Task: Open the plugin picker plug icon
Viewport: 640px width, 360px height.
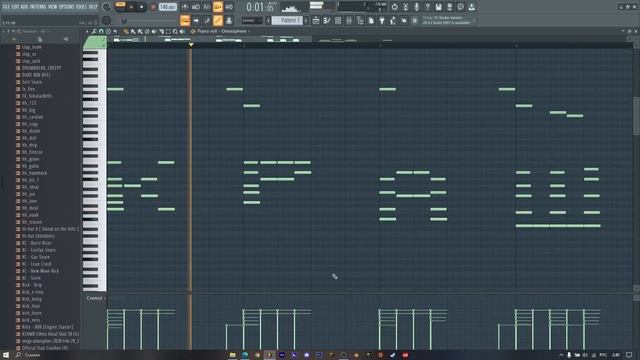Action: [x=382, y=20]
